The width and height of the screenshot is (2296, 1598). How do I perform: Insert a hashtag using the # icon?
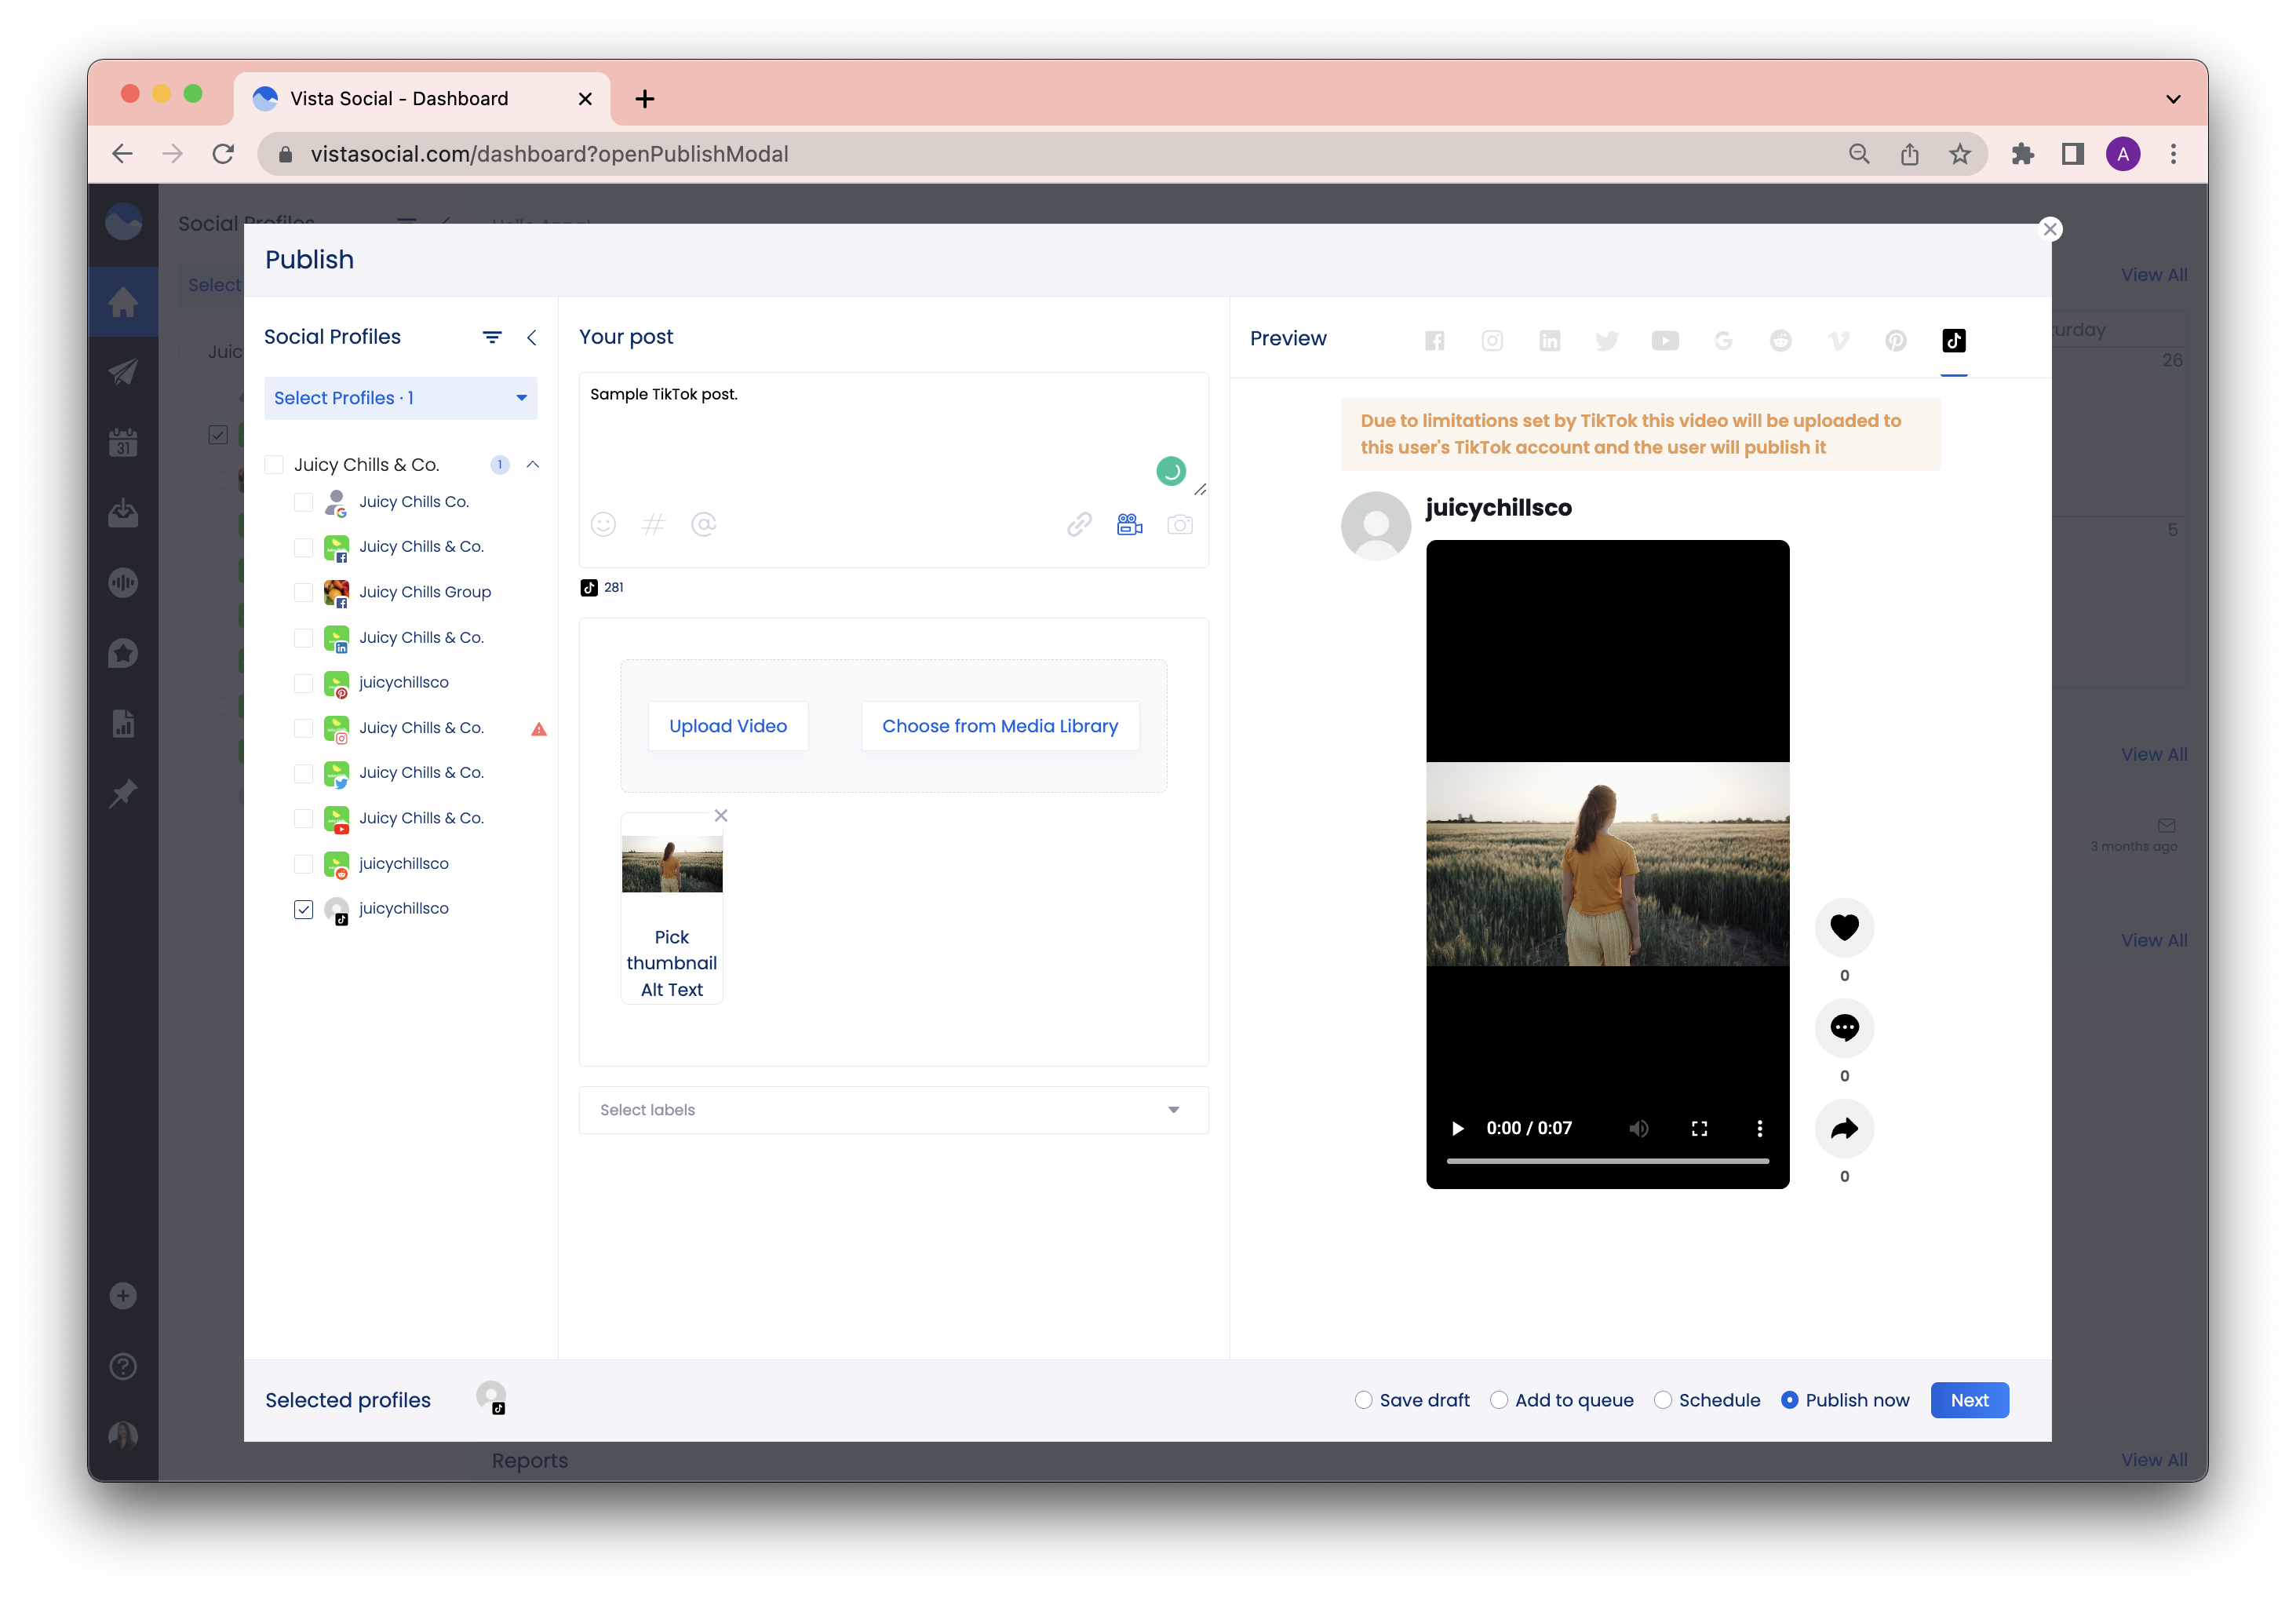(653, 524)
